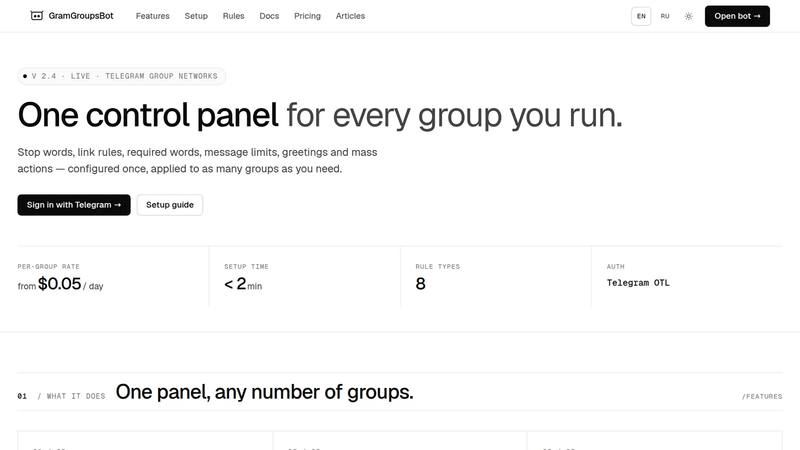Click the '01 / WHAT IT DOES' label
This screenshot has height=450, width=800.
click(61, 396)
